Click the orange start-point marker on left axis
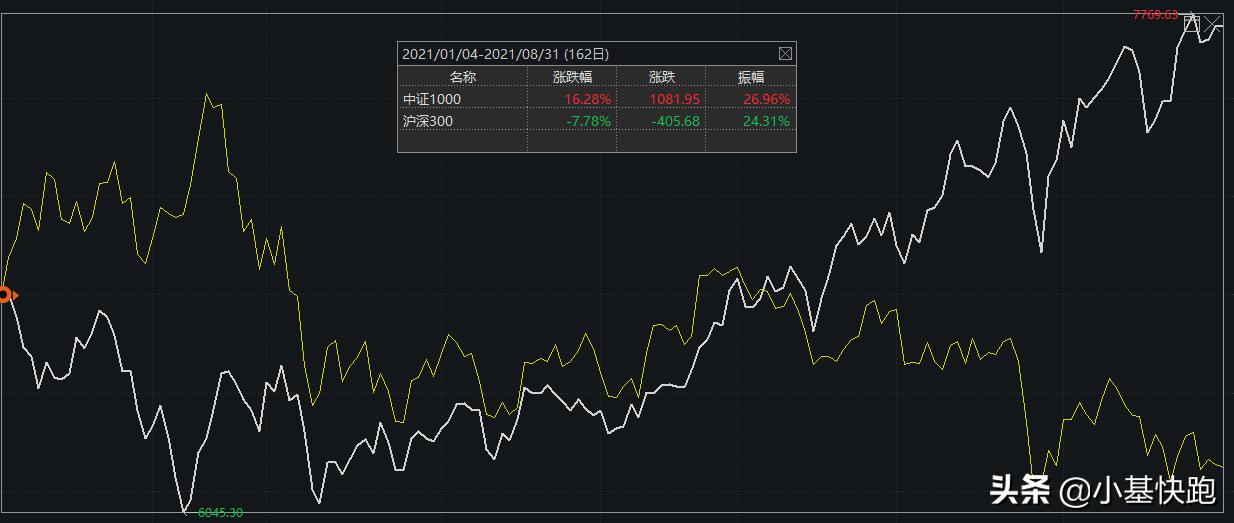 pyautogui.click(x=5, y=295)
